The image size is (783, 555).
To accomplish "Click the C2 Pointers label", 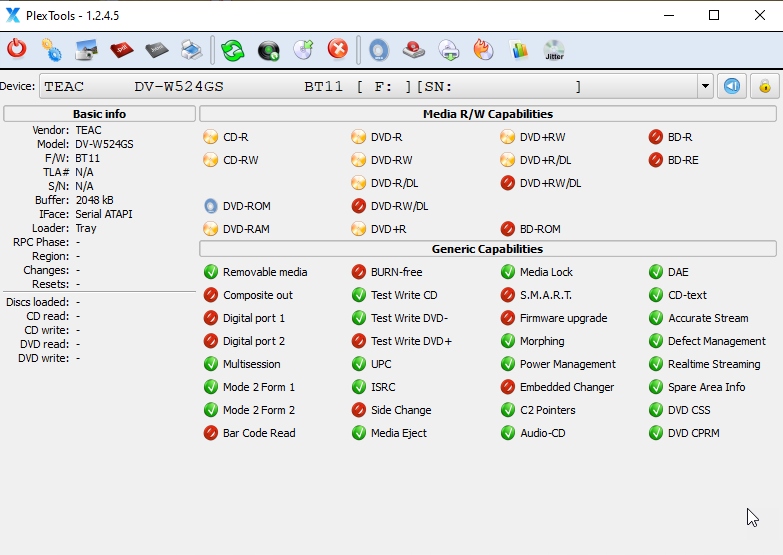I will (x=548, y=410).
